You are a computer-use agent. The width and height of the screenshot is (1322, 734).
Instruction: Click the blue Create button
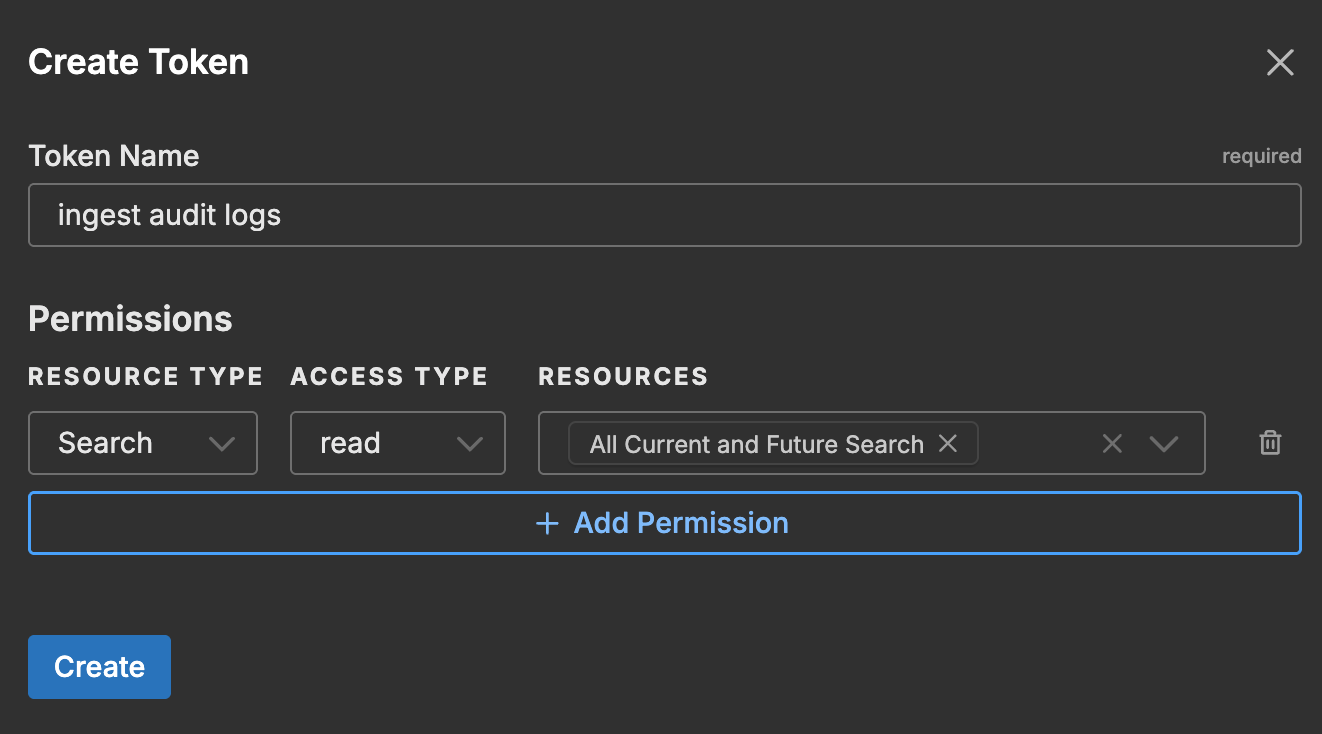point(99,667)
